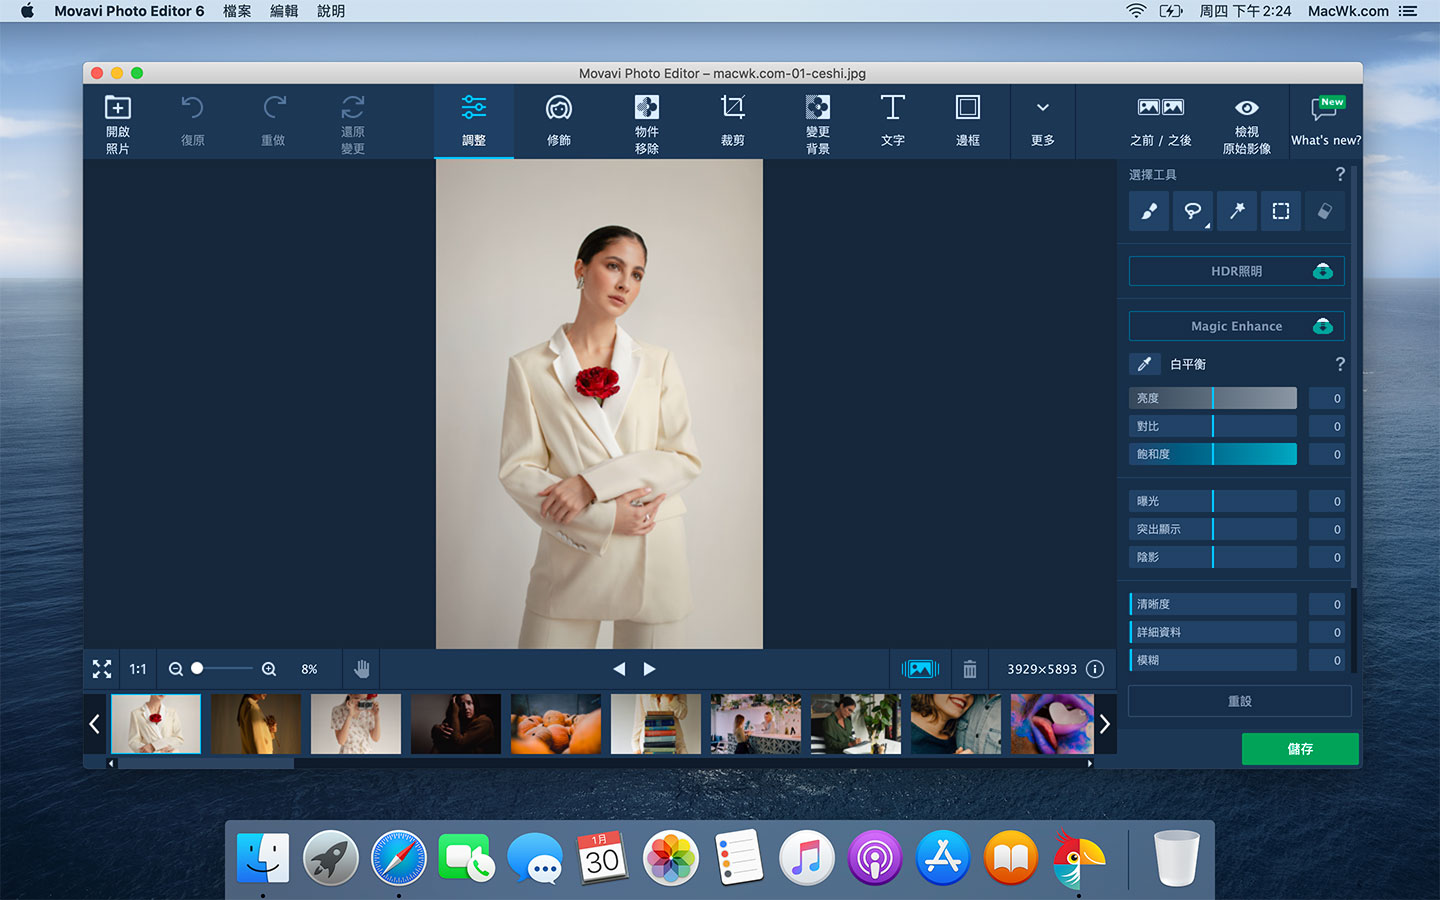Choose the Lasso selection tool

[x=1192, y=211]
